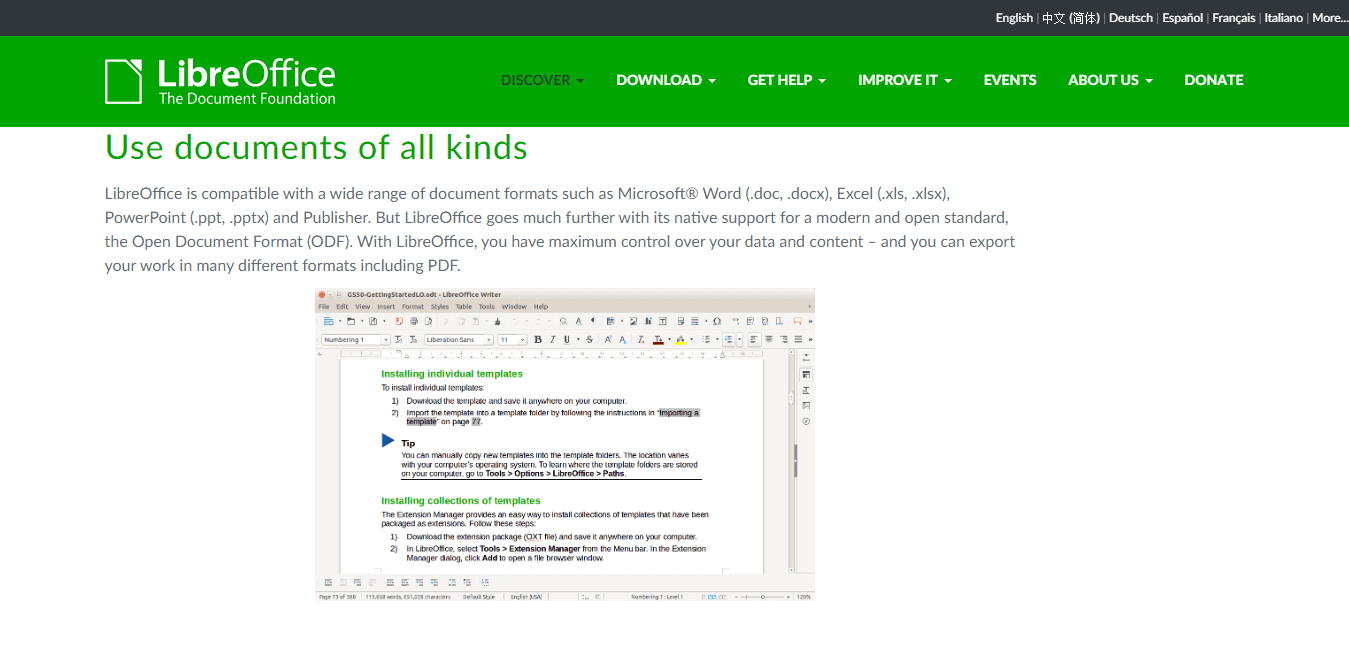Switch site language to Français
The image size is (1349, 657).
pos(1234,18)
